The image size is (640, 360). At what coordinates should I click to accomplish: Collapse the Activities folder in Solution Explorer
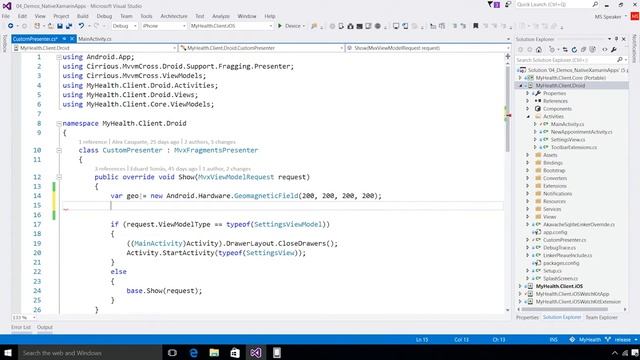click(528, 116)
